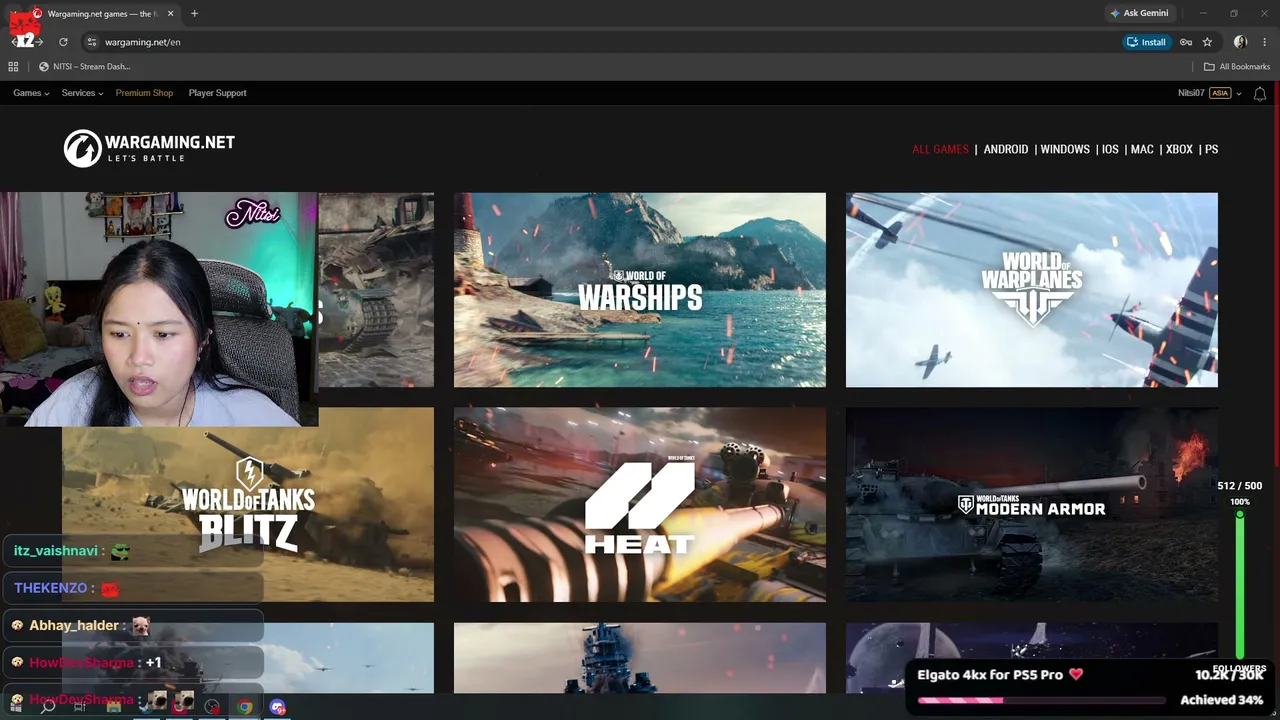This screenshot has height=720, width=1280.
Task: Filter games by IOS platform
Action: pos(1110,149)
